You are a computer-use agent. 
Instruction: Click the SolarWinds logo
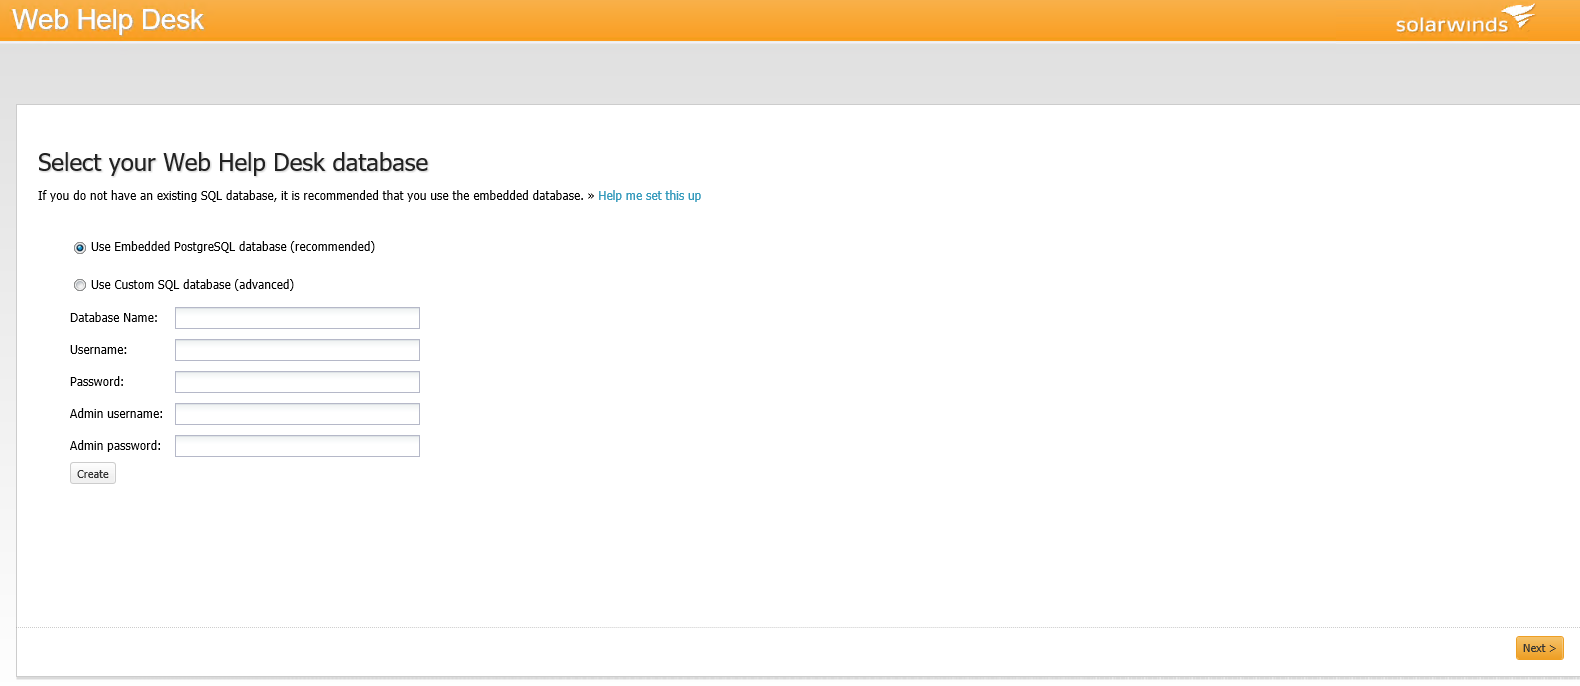[1465, 20]
